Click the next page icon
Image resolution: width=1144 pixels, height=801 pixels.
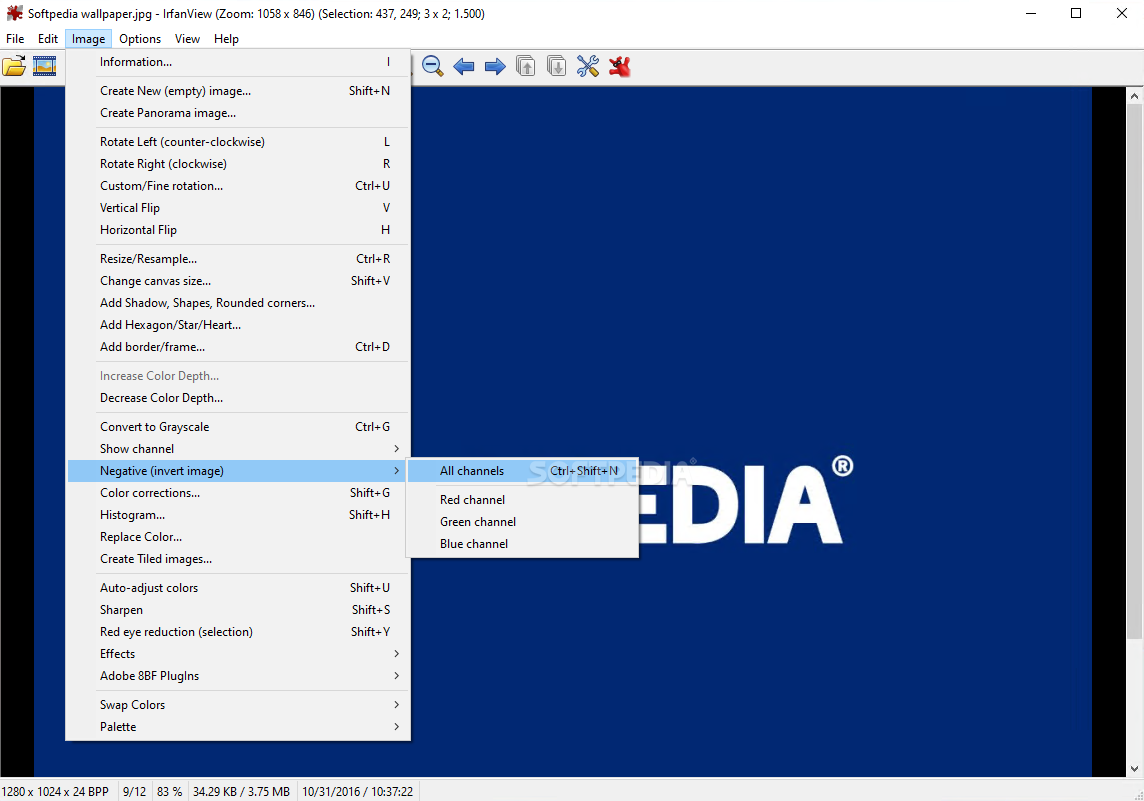[x=557, y=66]
